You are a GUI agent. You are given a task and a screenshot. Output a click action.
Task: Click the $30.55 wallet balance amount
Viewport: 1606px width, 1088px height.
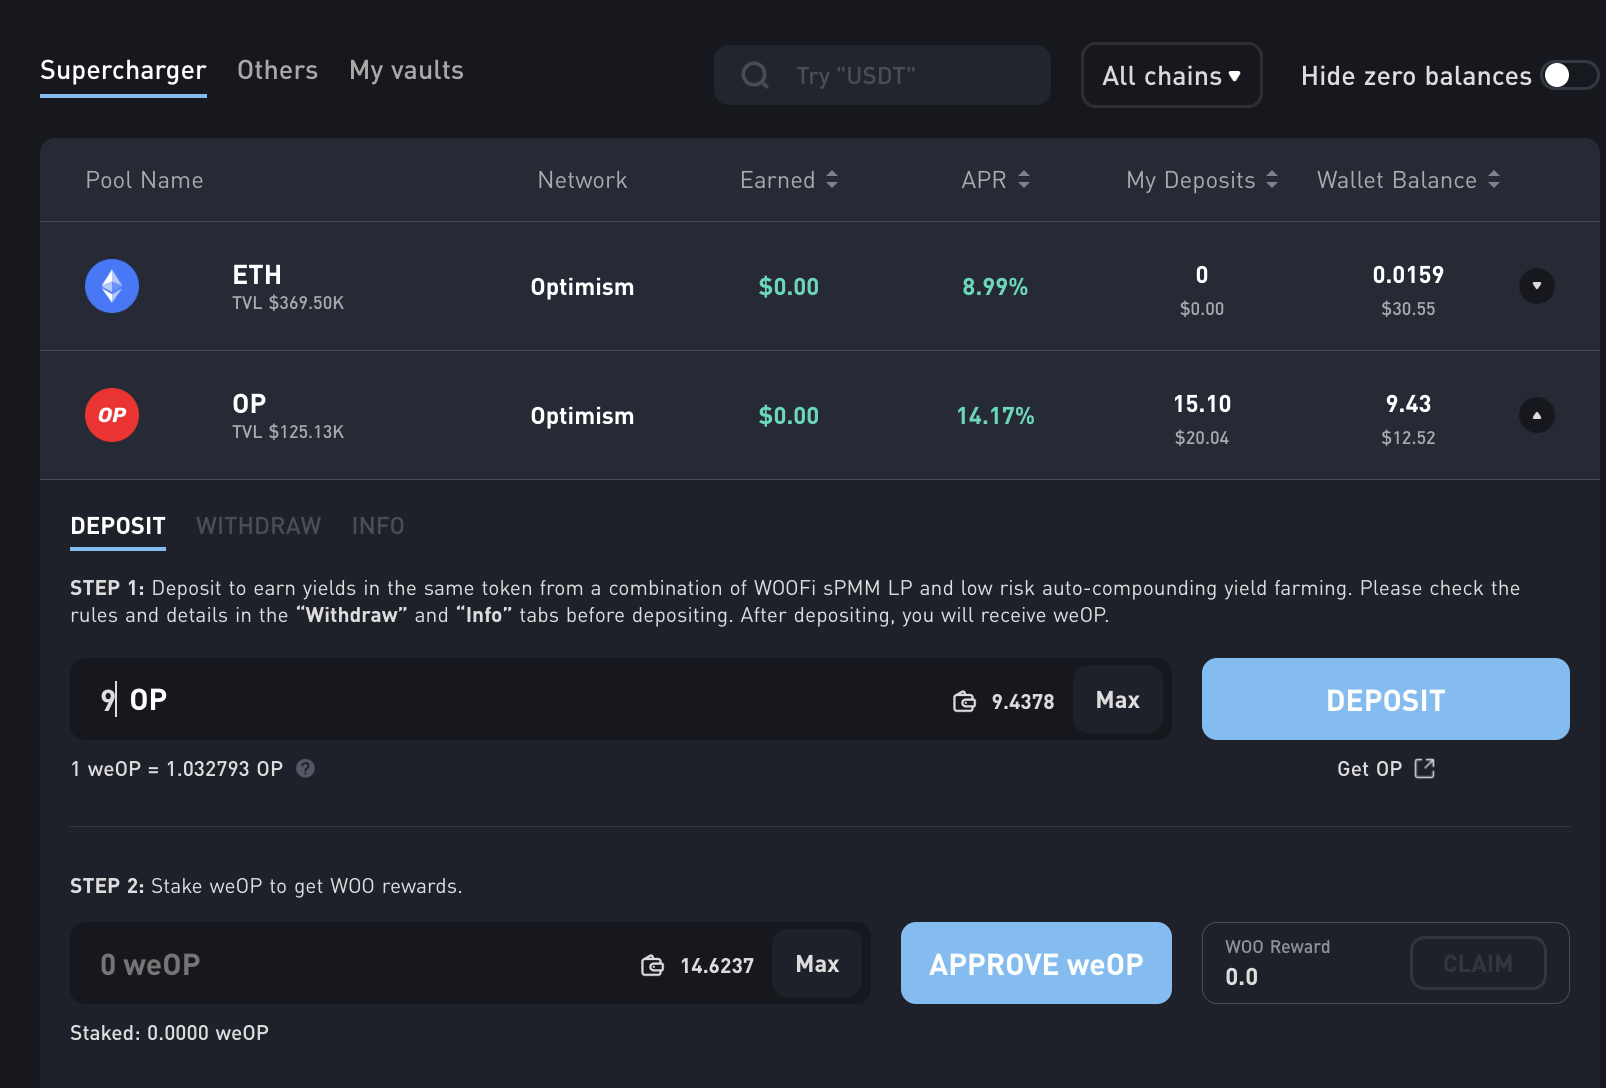1408,309
